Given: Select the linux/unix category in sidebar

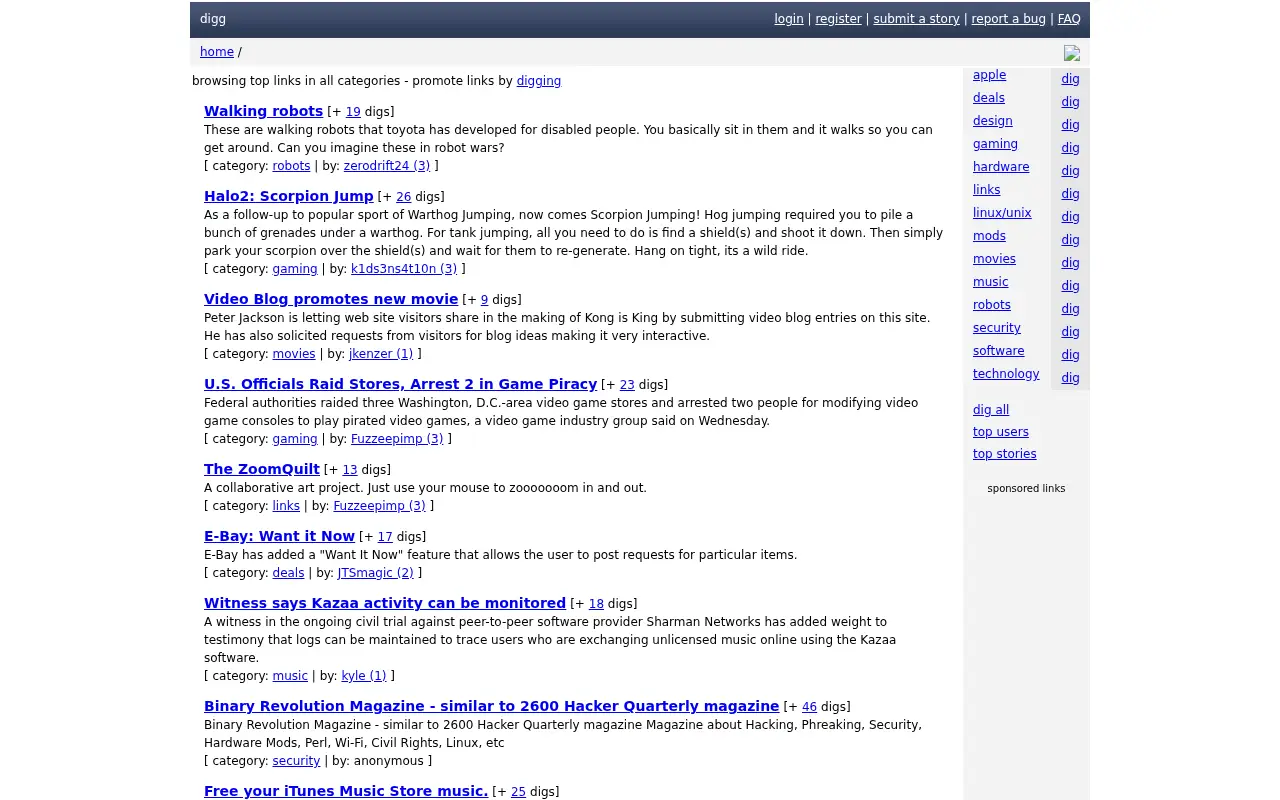Looking at the screenshot, I should pyautogui.click(x=1002, y=213).
